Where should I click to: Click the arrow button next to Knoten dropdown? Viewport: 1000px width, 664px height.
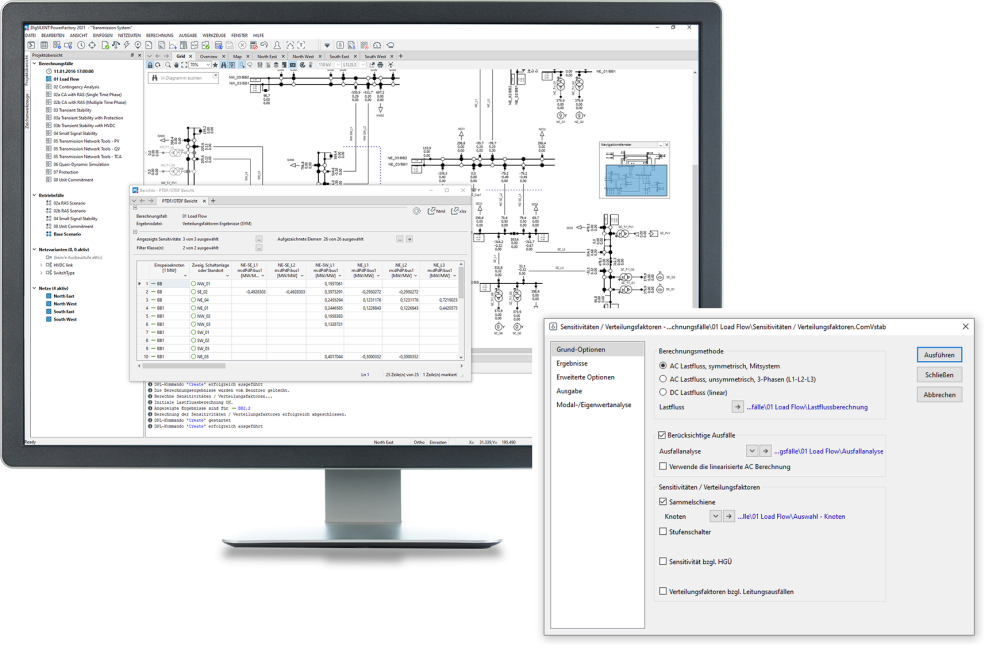[729, 516]
